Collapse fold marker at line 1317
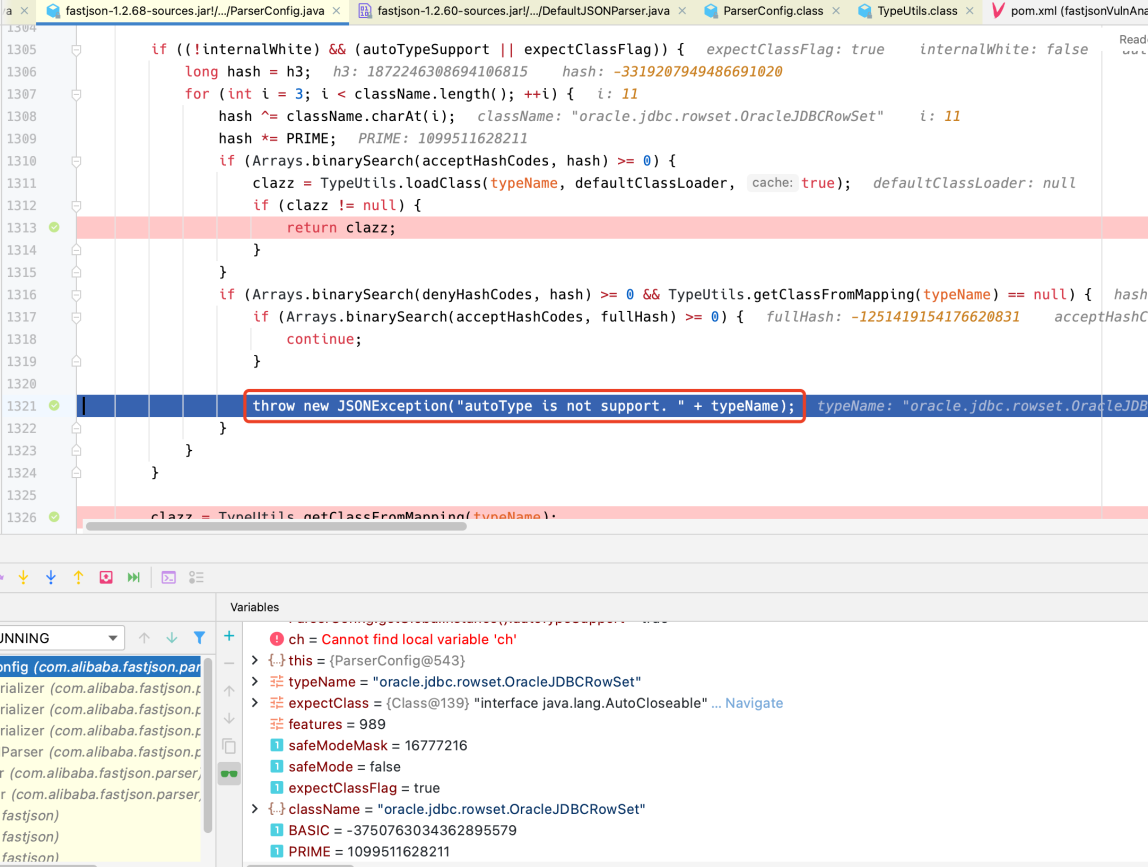The height and width of the screenshot is (867, 1148). (x=76, y=317)
